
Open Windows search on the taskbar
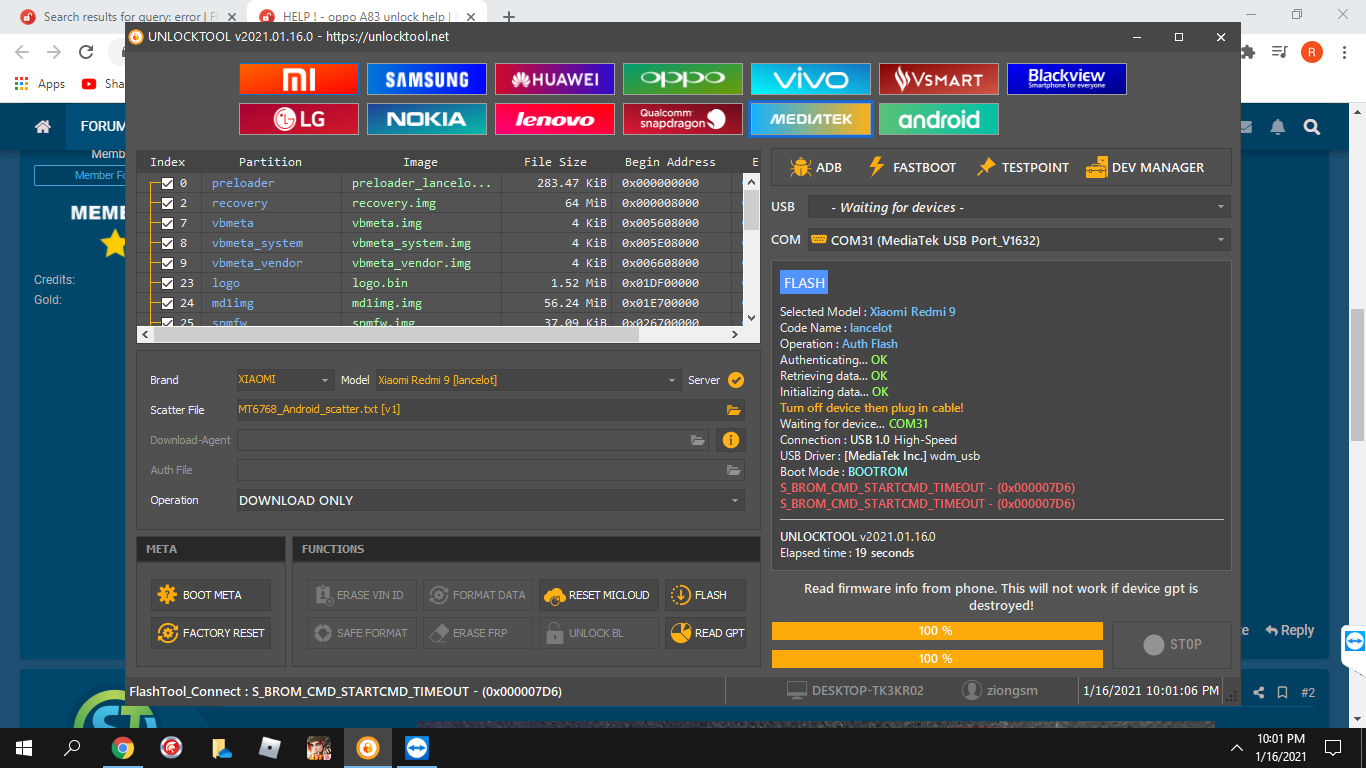(x=72, y=747)
